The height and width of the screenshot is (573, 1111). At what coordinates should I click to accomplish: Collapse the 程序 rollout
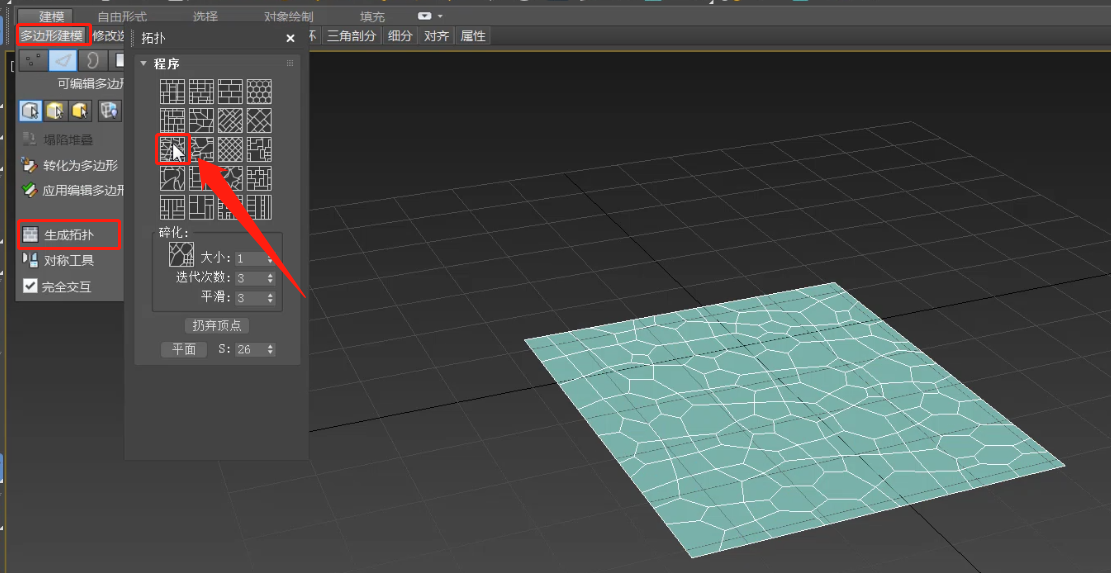(x=144, y=64)
